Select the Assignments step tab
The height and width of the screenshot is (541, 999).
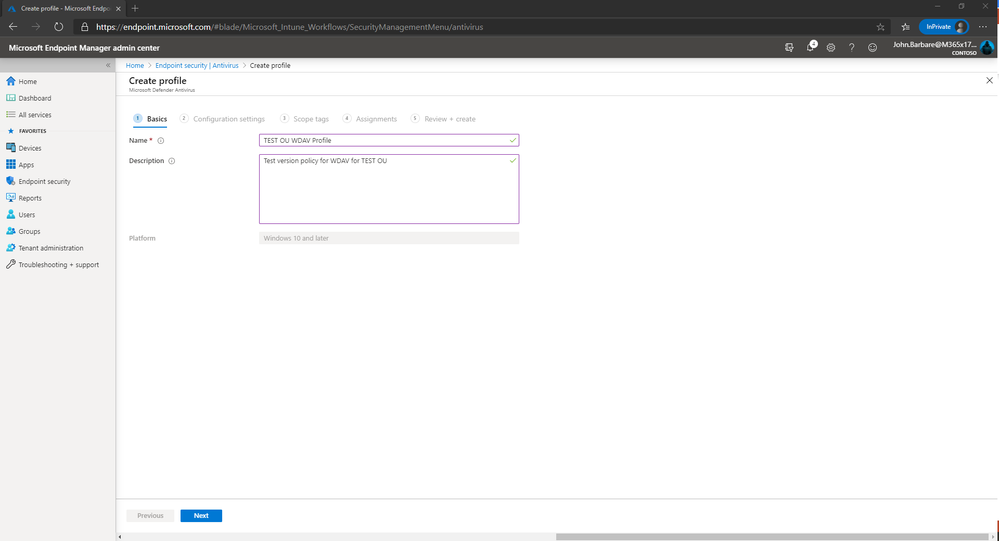370,119
